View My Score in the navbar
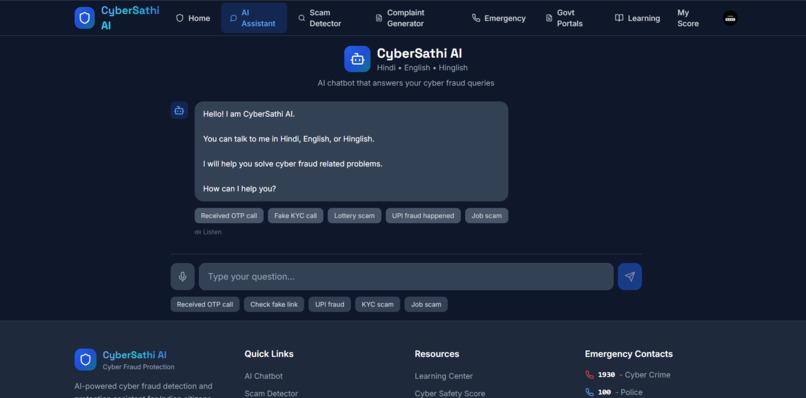The image size is (806, 398). click(688, 18)
